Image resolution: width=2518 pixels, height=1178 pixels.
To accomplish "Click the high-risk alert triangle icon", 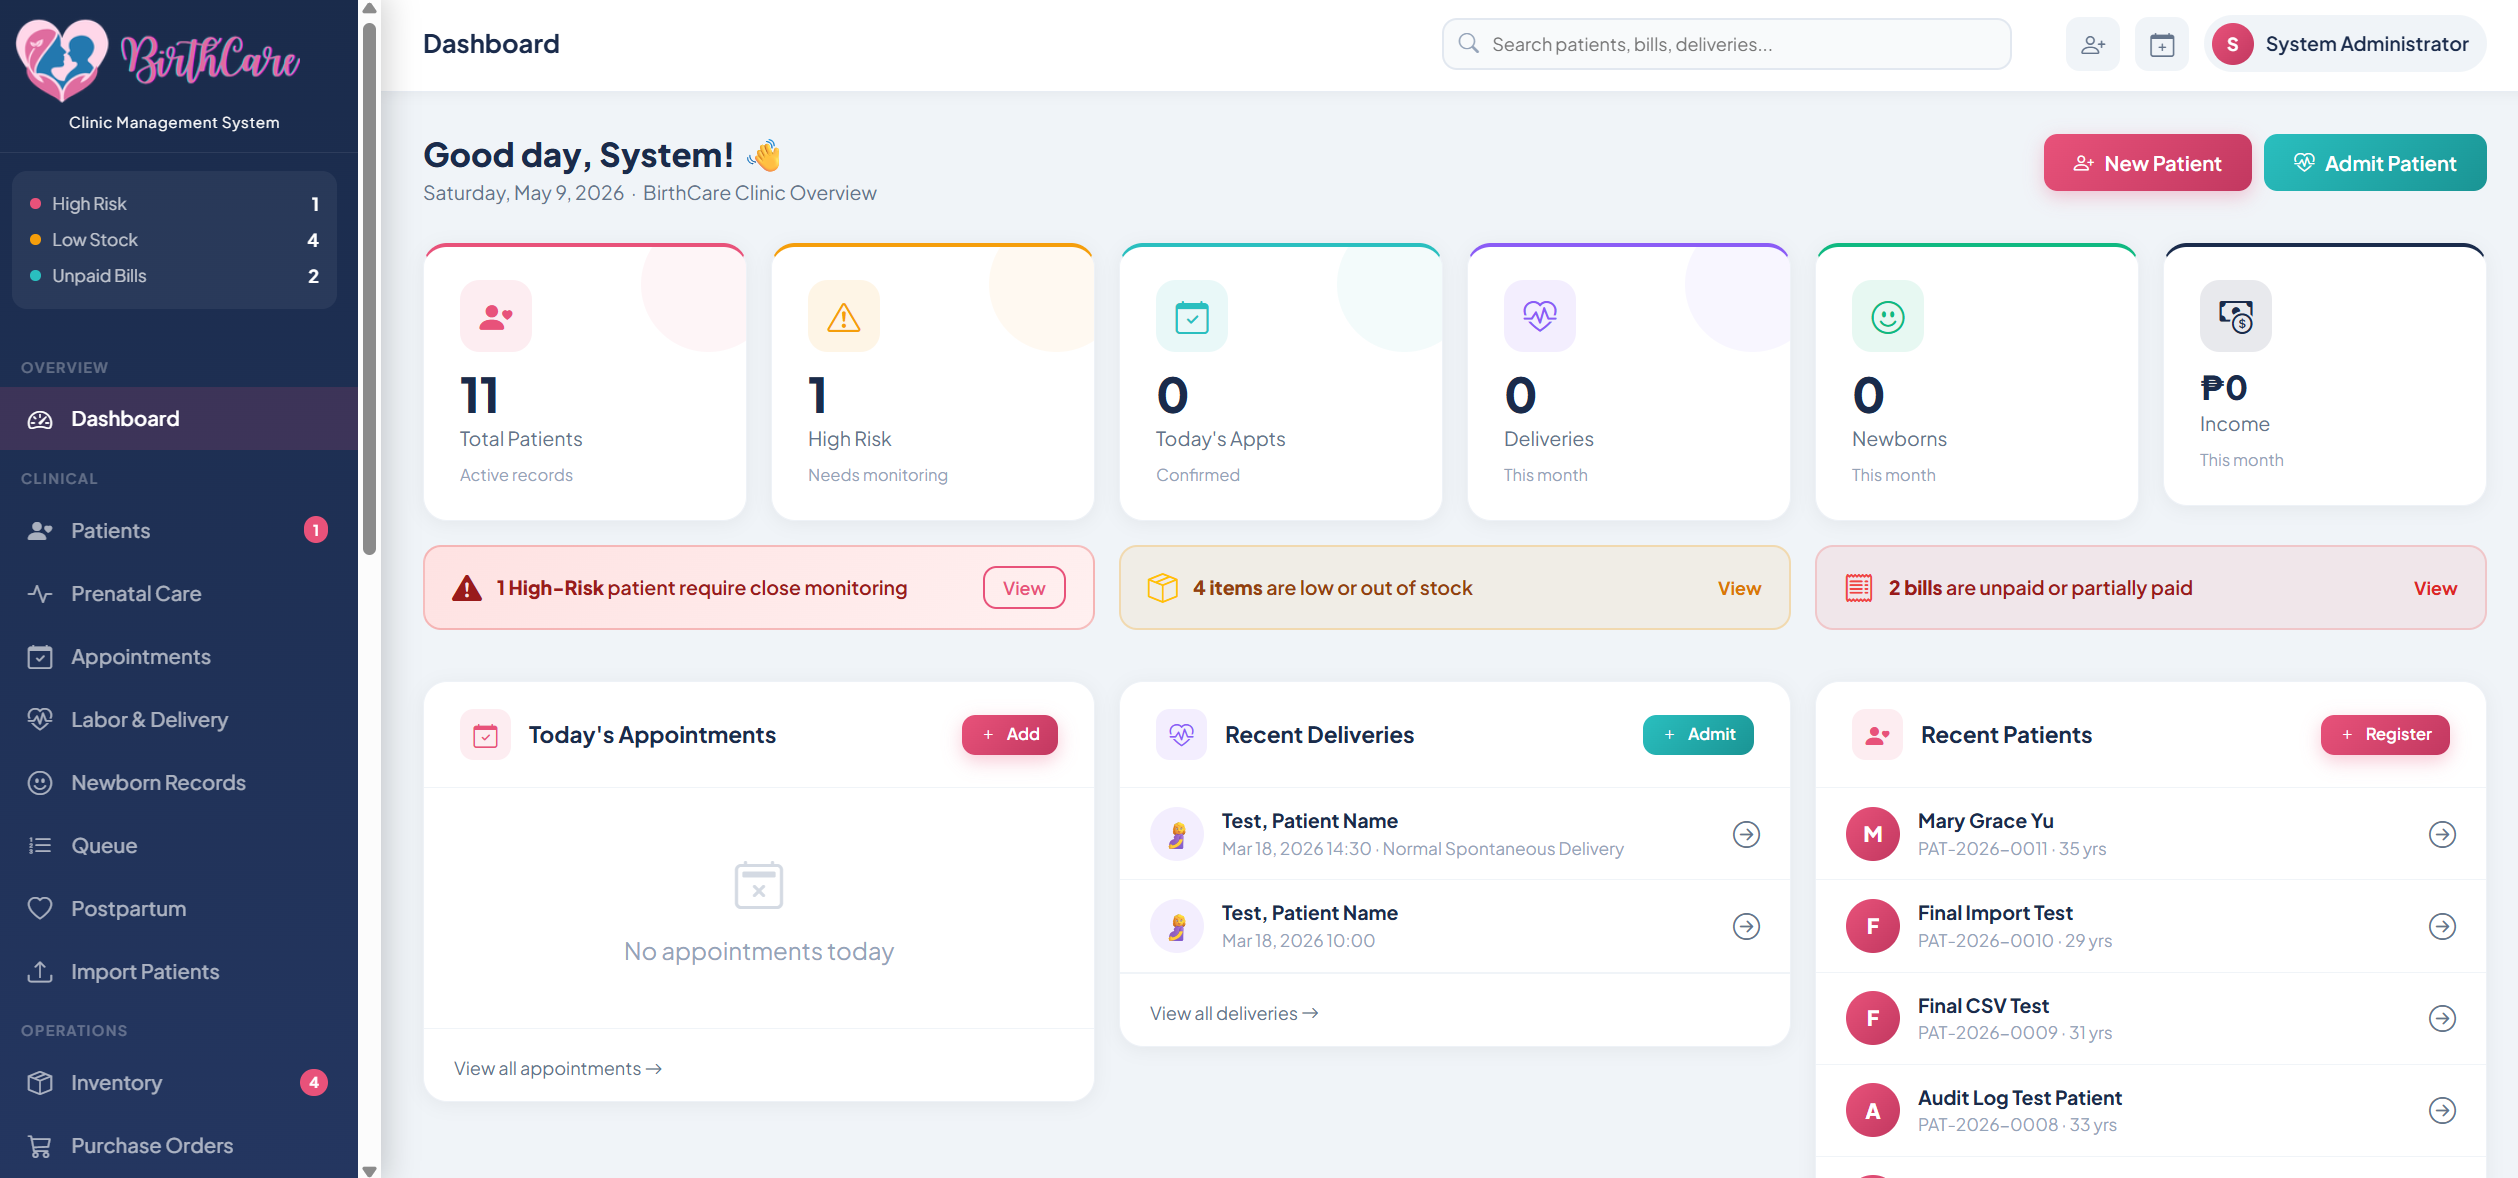I will (x=466, y=588).
